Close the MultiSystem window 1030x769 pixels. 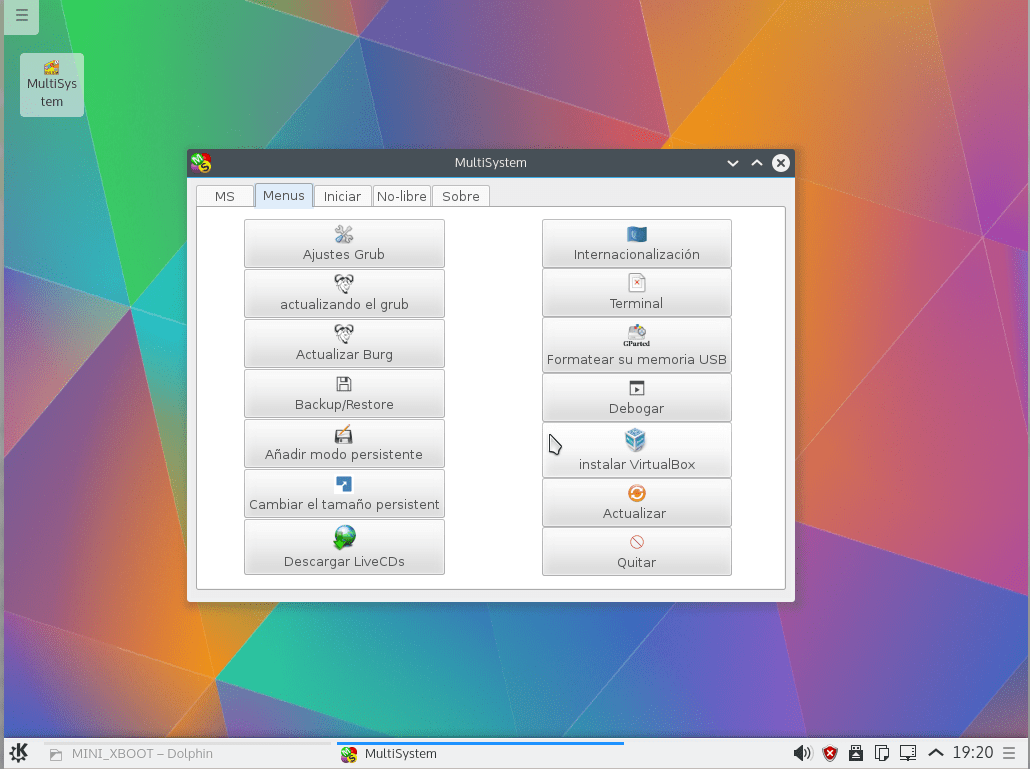pyautogui.click(x=780, y=163)
